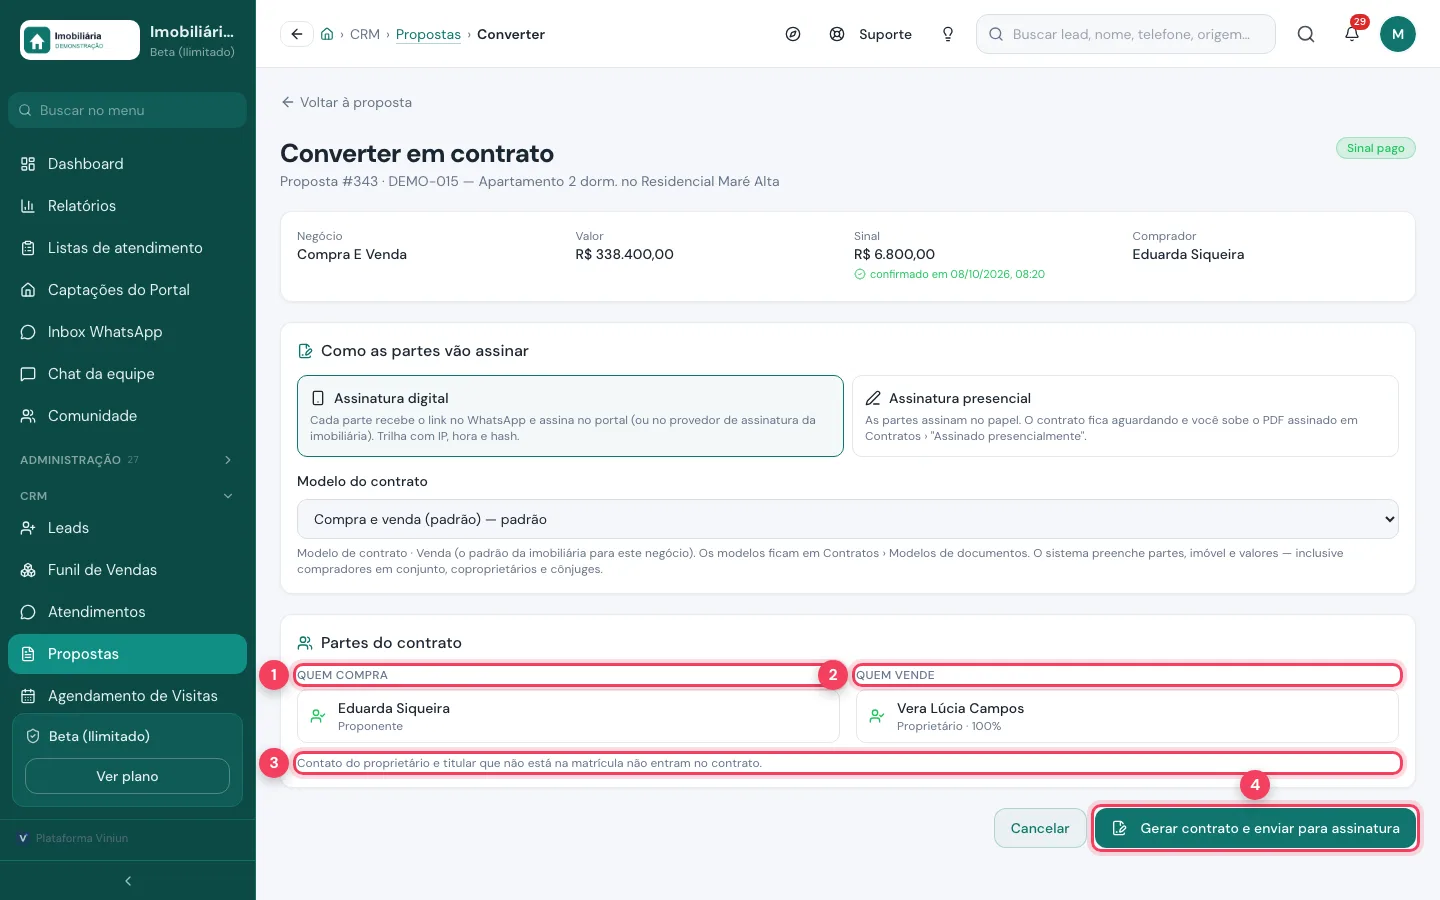Open the Modelo do contrato dropdown
Image resolution: width=1440 pixels, height=900 pixels.
(x=847, y=519)
